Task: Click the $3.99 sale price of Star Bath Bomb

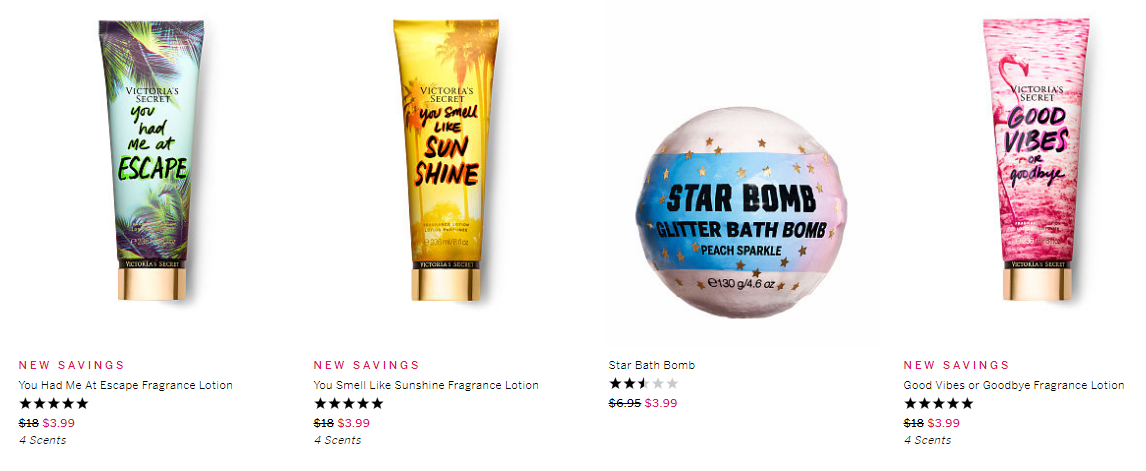Action: [x=661, y=403]
